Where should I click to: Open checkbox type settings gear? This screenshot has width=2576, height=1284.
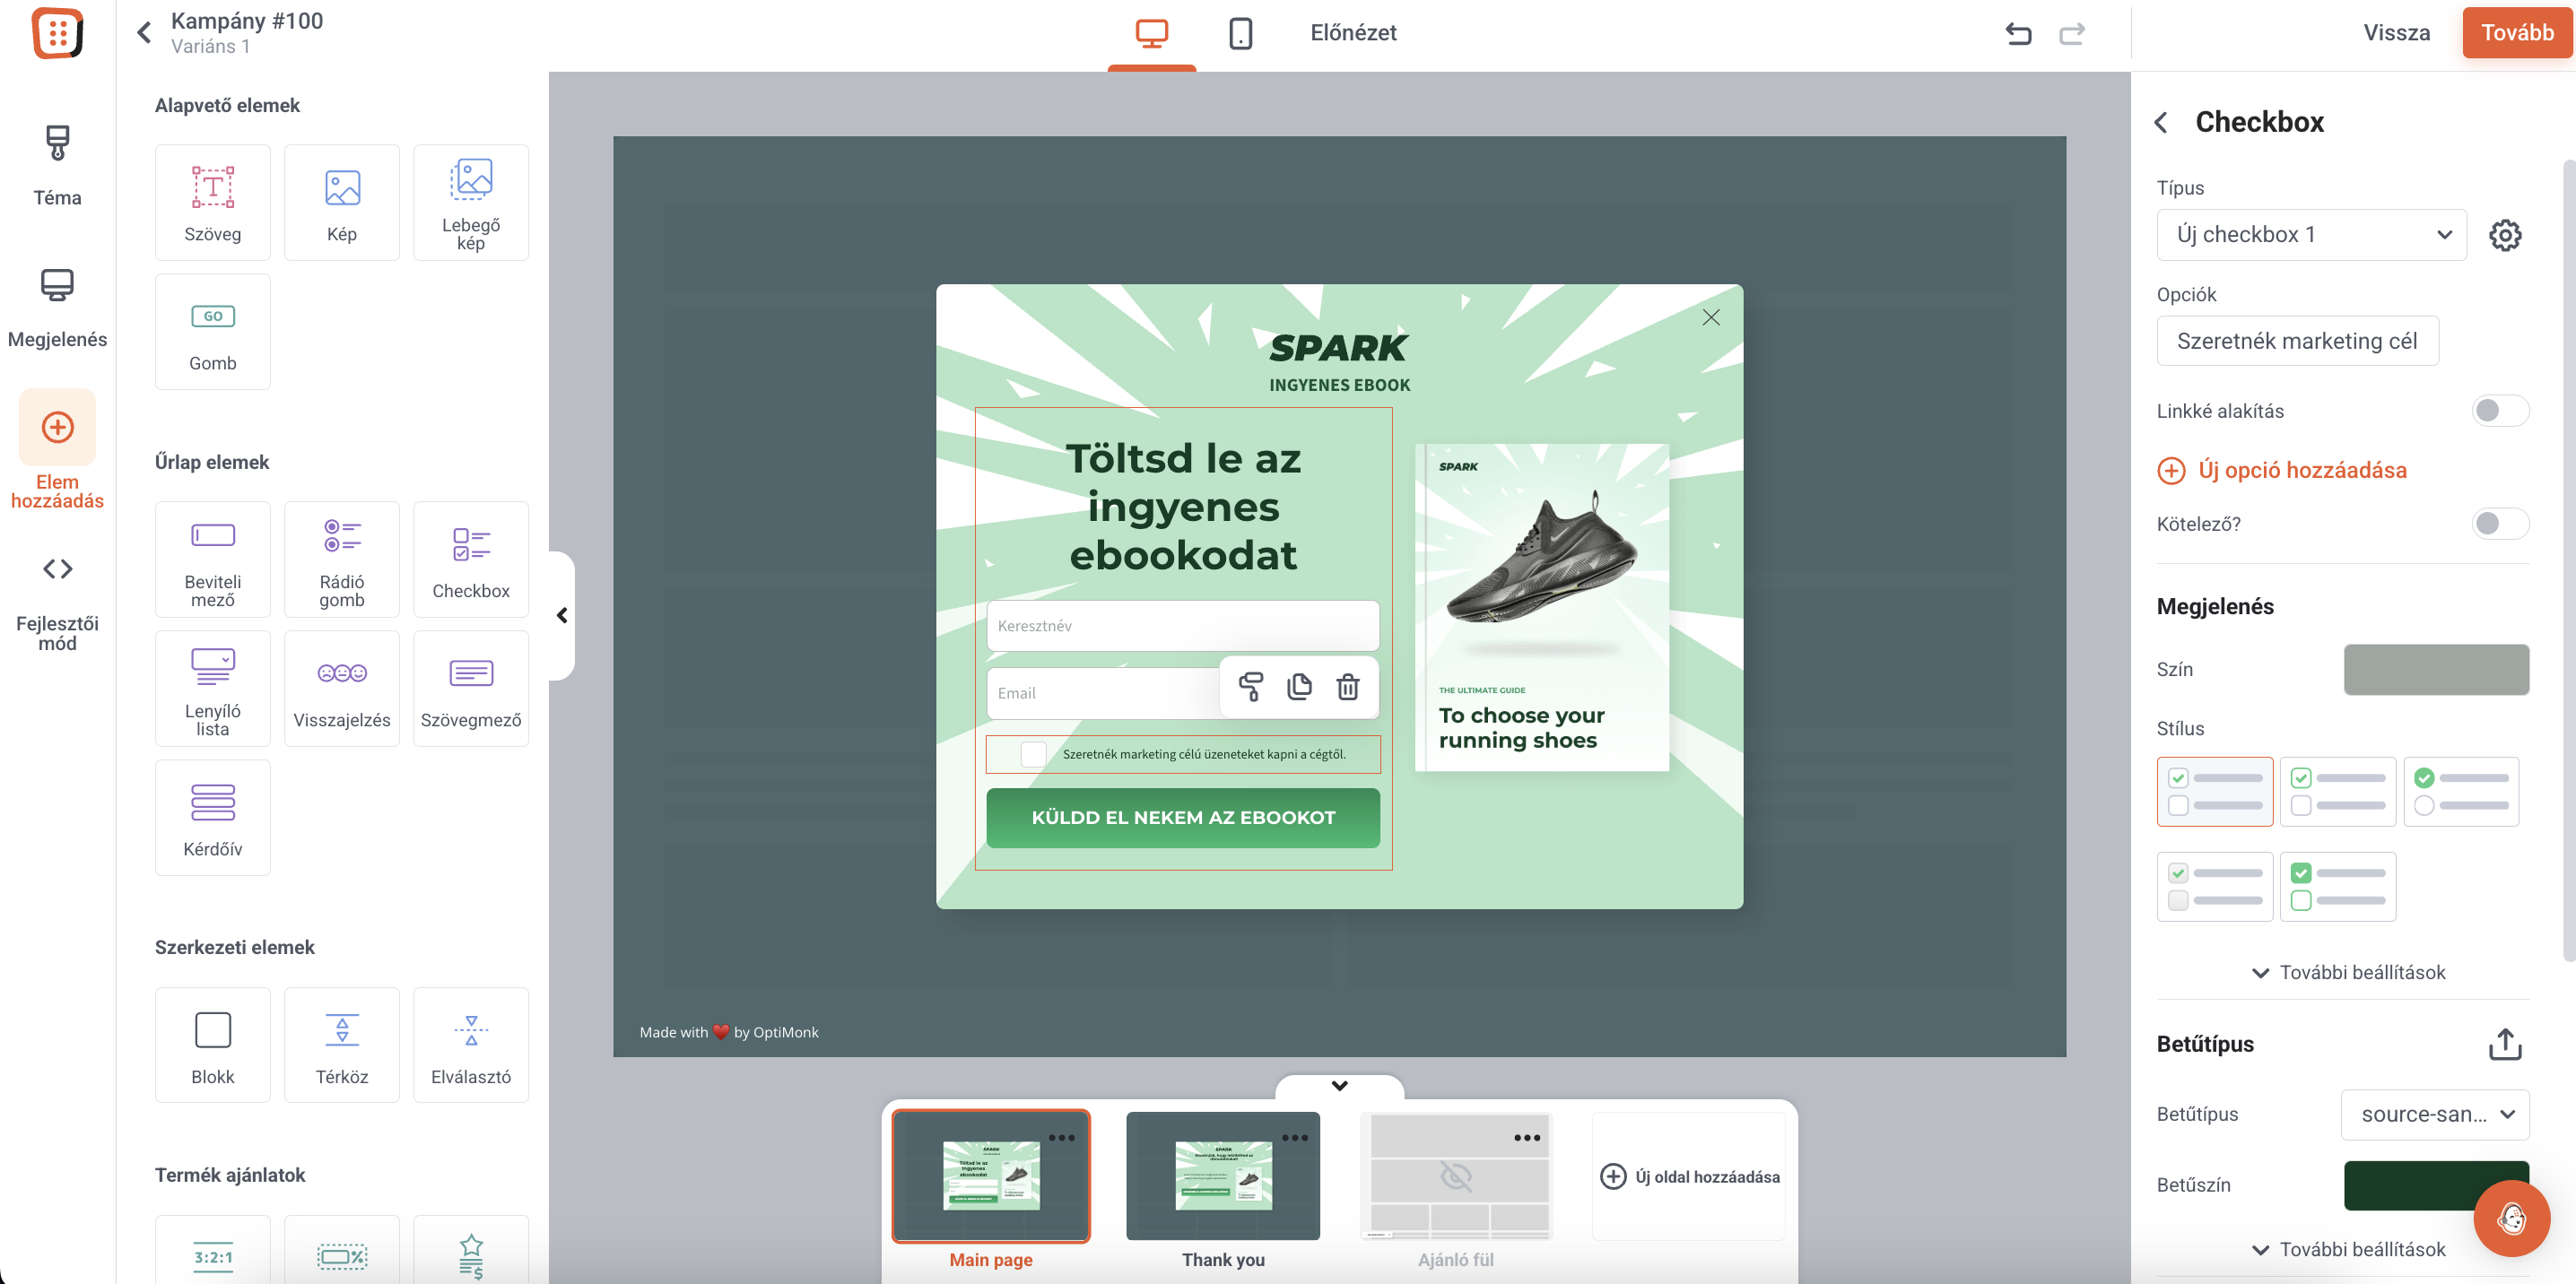2504,235
